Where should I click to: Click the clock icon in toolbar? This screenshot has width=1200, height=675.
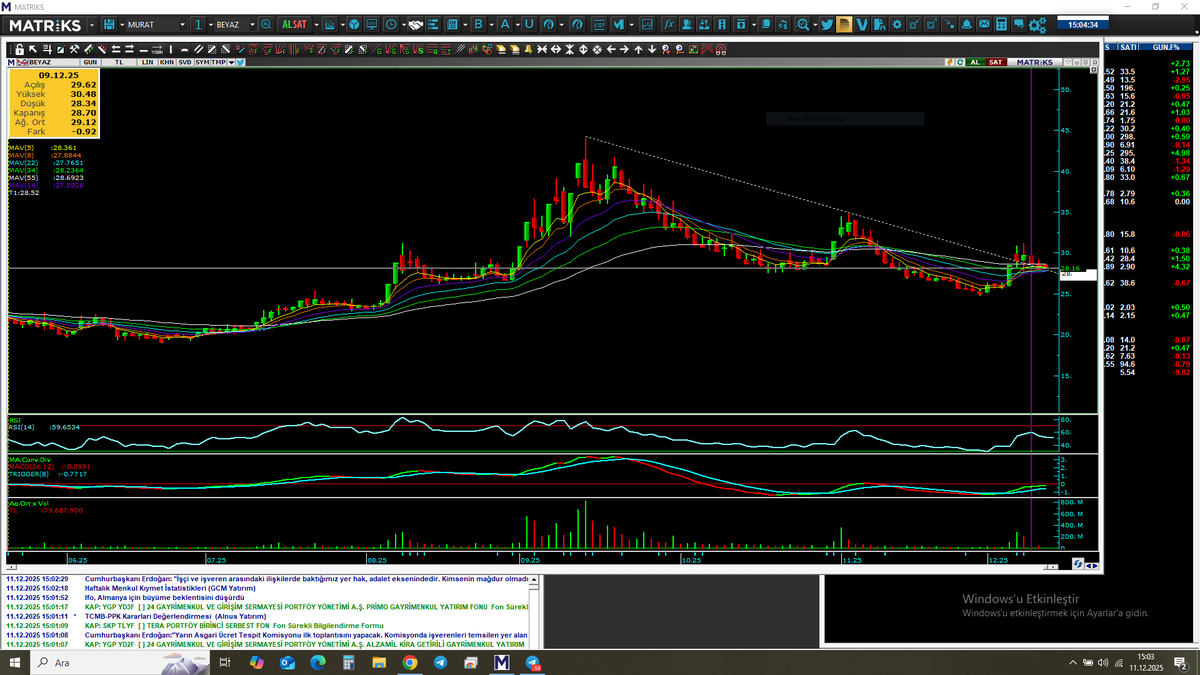tap(391, 24)
